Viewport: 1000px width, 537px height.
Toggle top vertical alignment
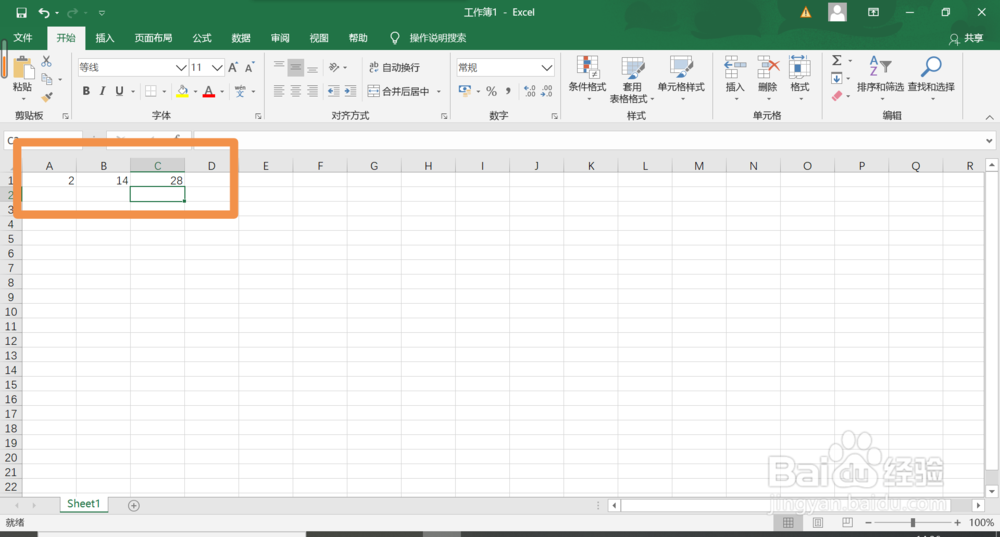click(x=279, y=67)
